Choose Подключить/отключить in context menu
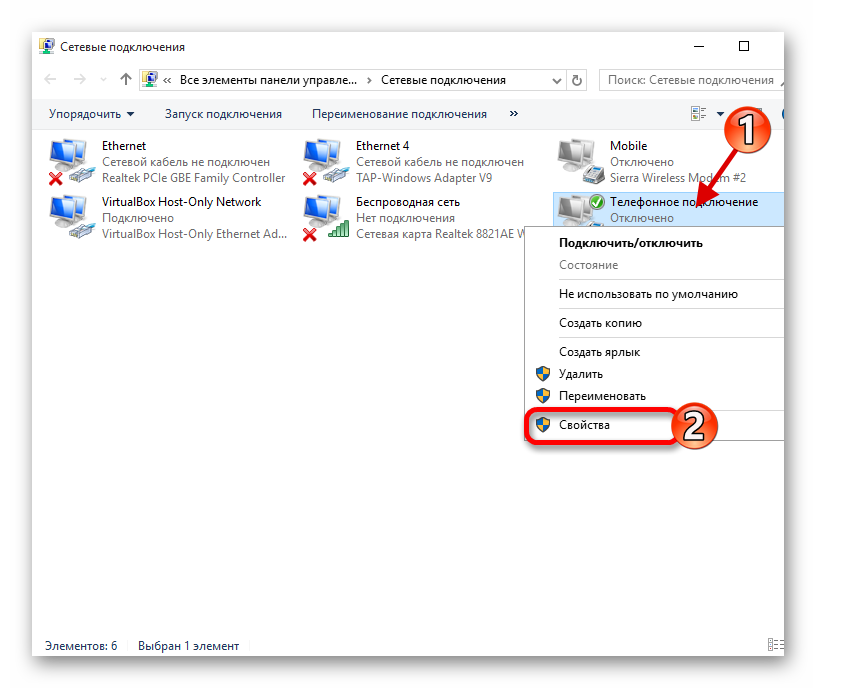This screenshot has width=848, height=688. 630,242
